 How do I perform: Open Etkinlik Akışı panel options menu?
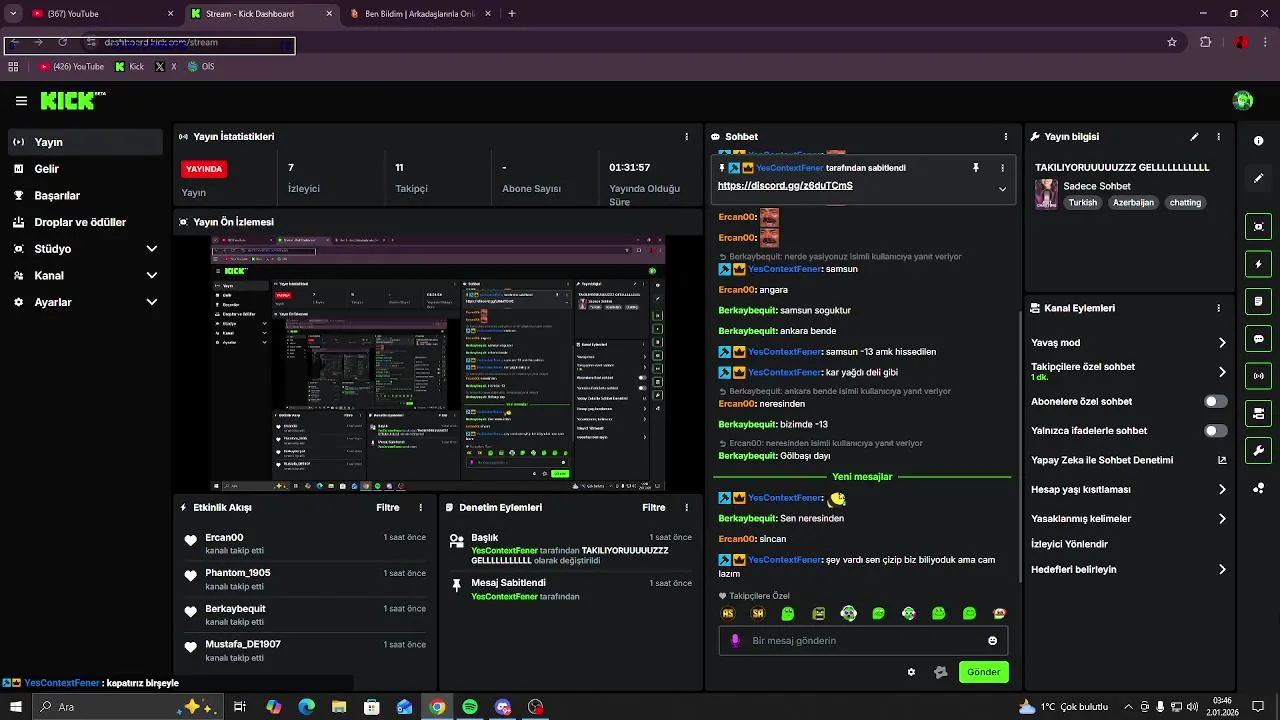coord(420,508)
